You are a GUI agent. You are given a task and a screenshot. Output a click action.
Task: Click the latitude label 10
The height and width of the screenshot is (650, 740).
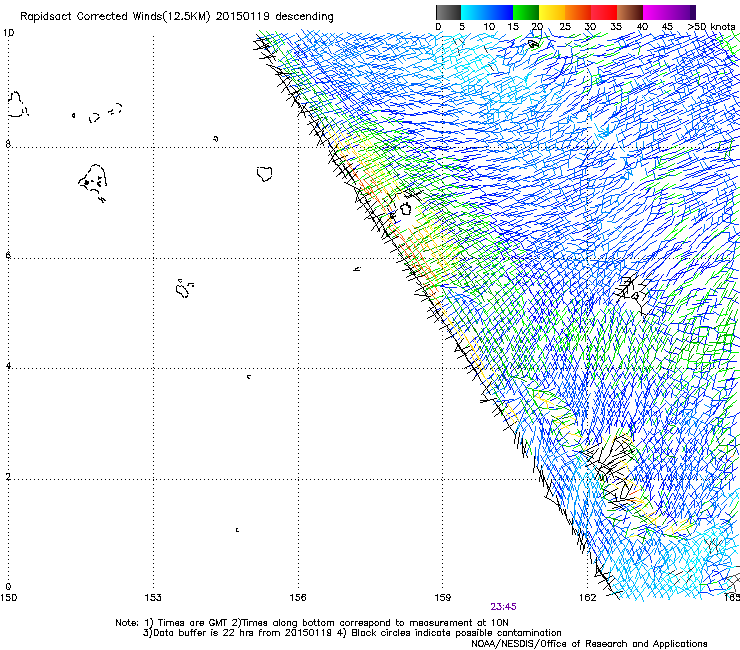point(8,33)
